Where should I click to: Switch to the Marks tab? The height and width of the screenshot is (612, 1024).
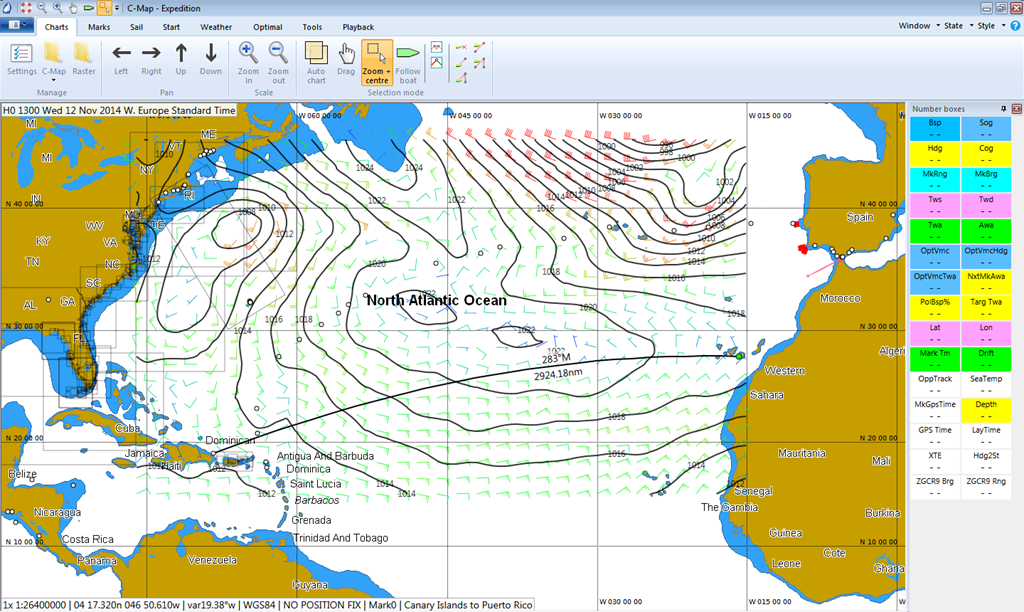pos(99,27)
